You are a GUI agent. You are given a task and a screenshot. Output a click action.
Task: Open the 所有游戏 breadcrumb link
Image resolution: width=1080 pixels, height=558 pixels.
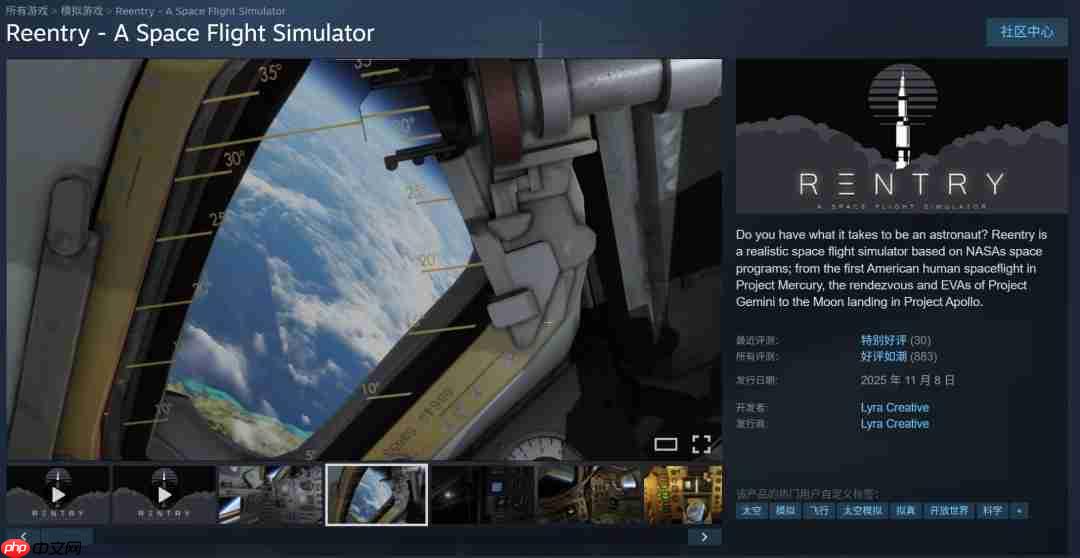click(27, 11)
